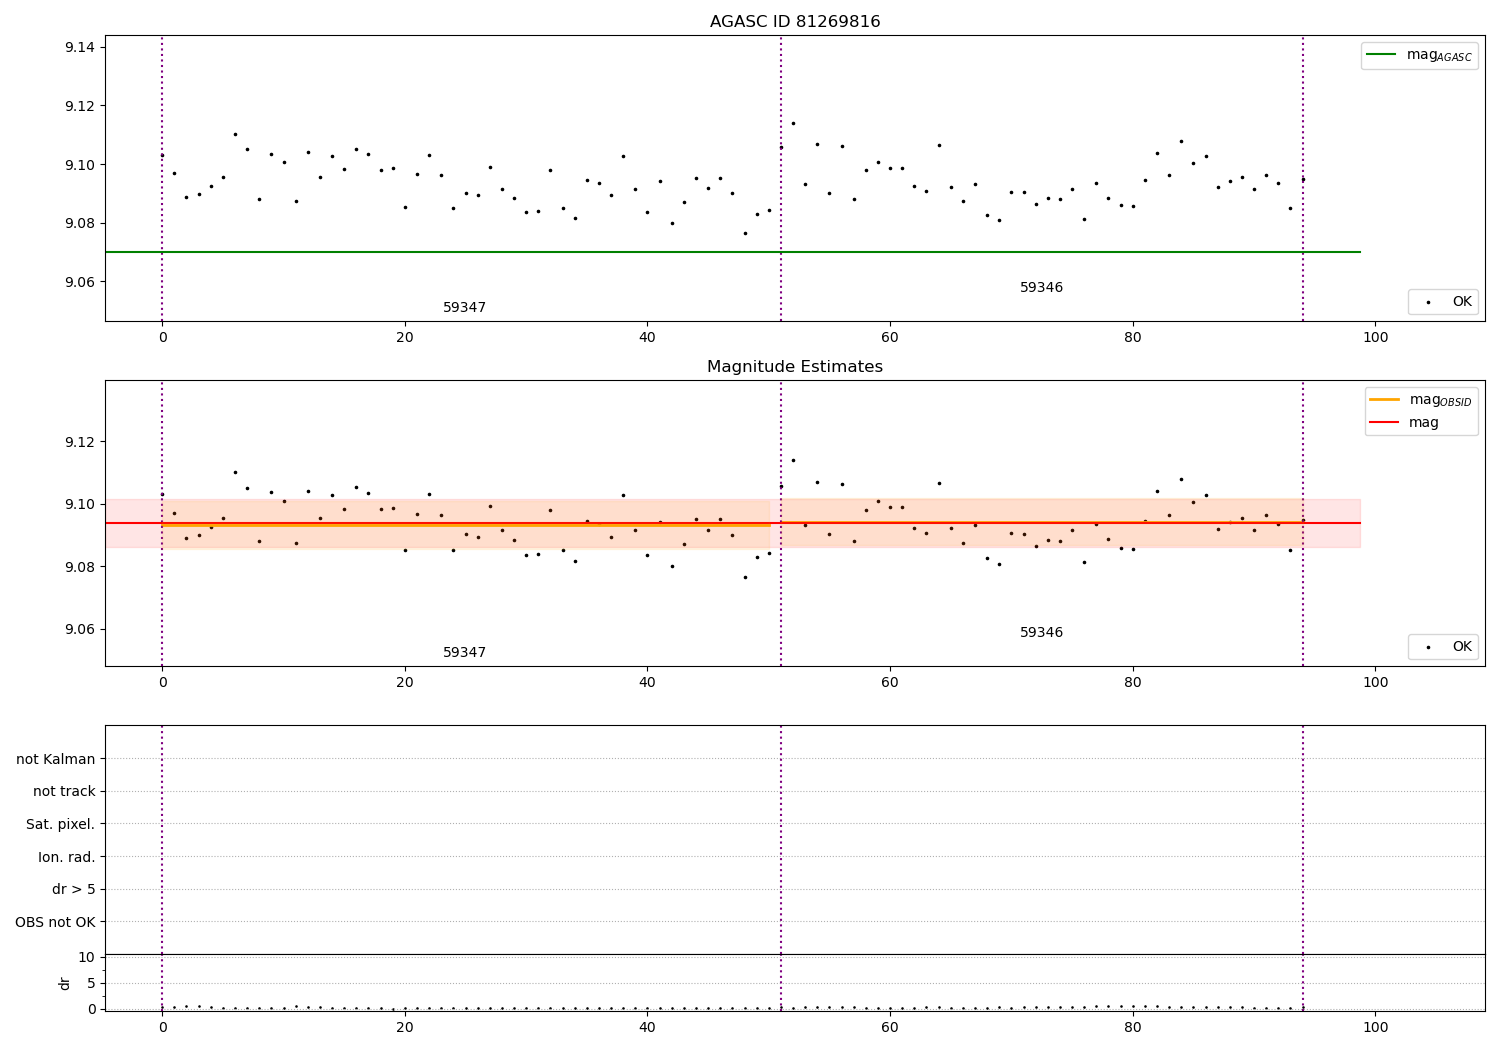The height and width of the screenshot is (1050, 1500).
Task: Click the 'dr > 5' y-axis label
Action: [x=74, y=889]
